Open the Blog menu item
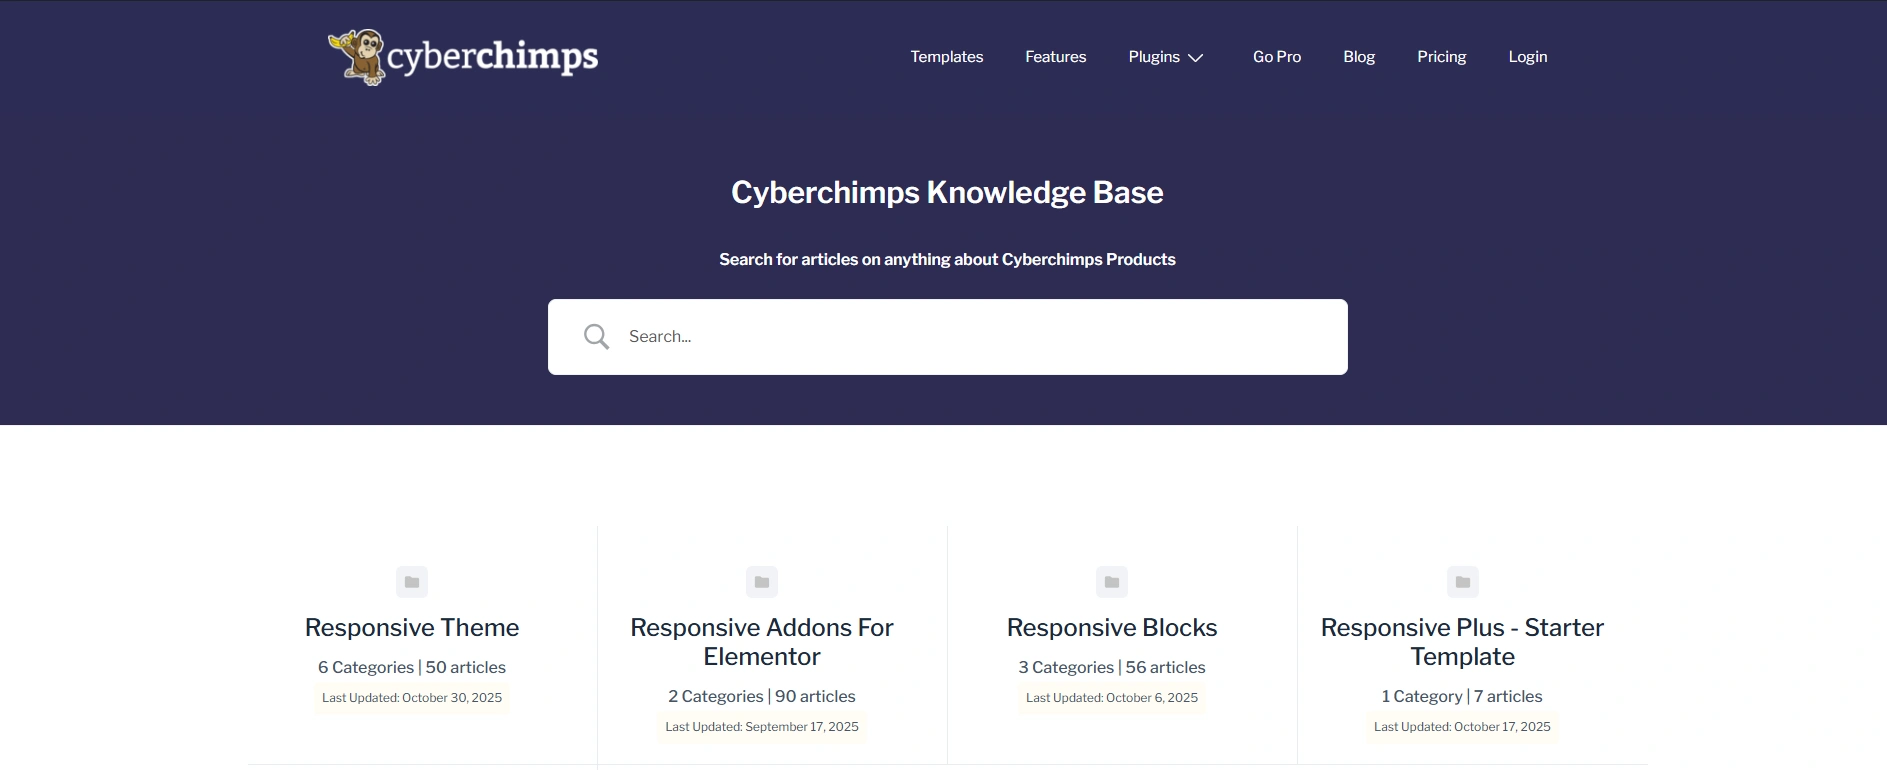1887x770 pixels. [x=1359, y=57]
